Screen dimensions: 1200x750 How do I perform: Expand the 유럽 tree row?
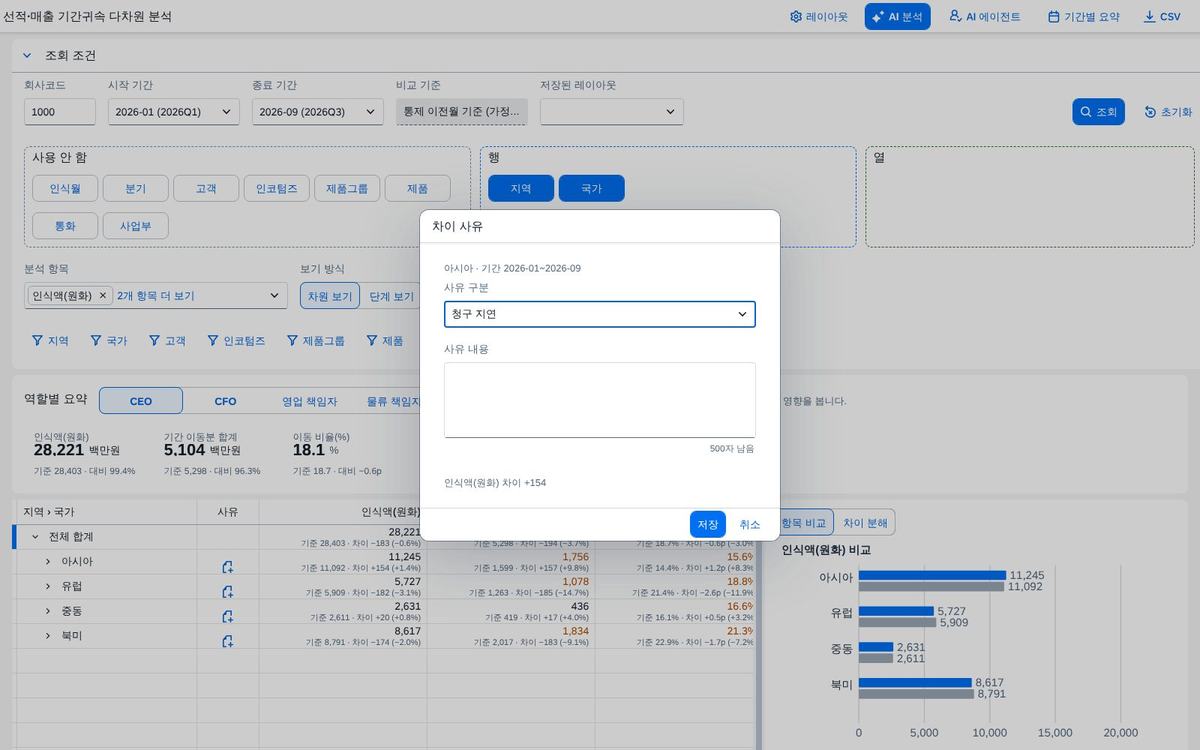pyautogui.click(x=47, y=586)
